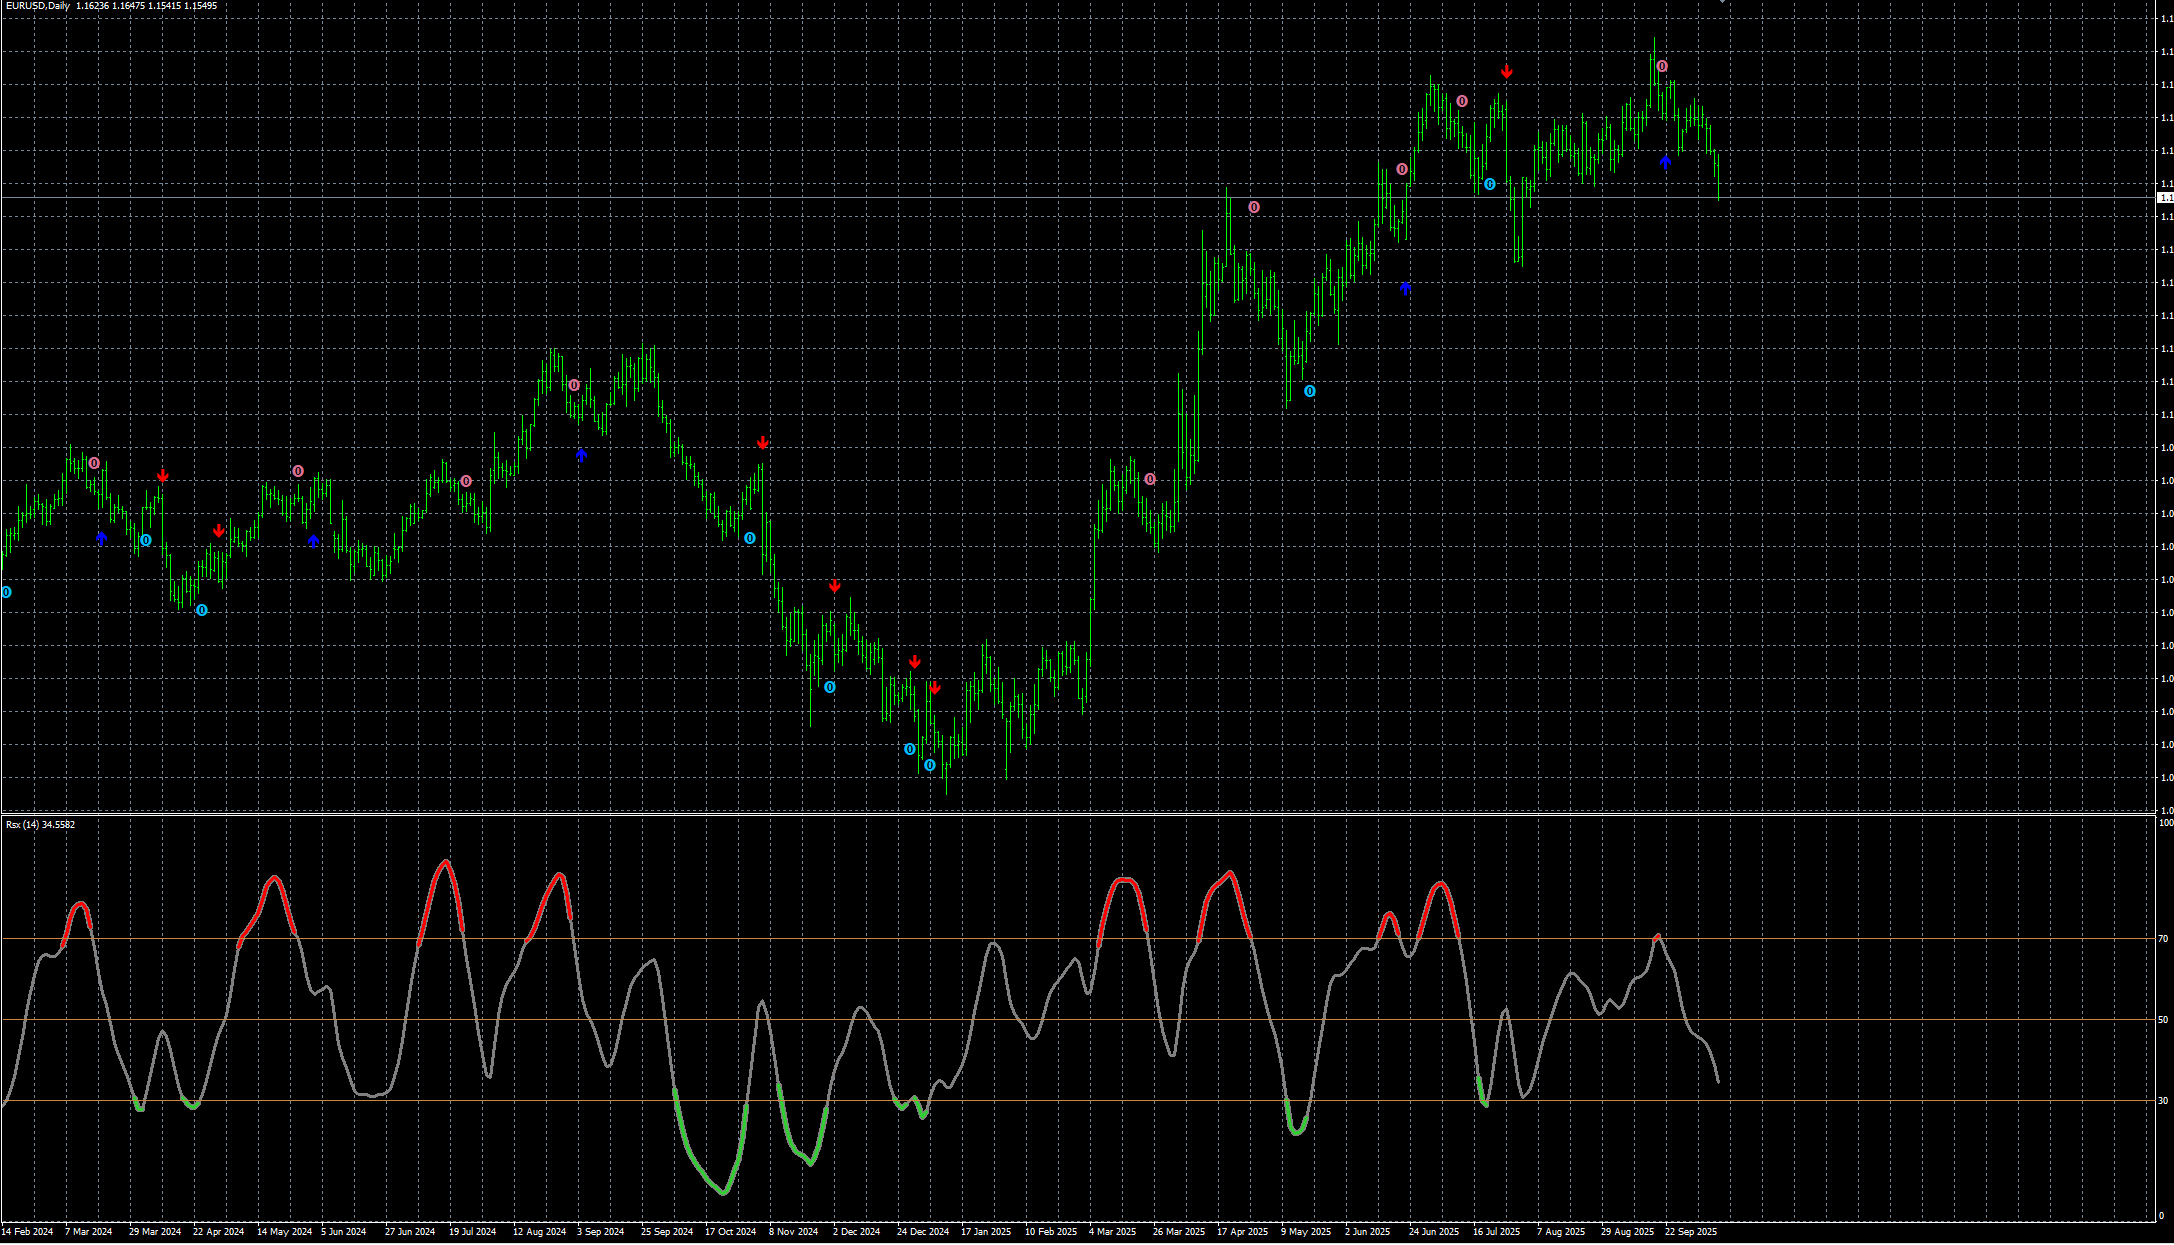Click the pink circle marker in mid-March 2024

click(94, 463)
